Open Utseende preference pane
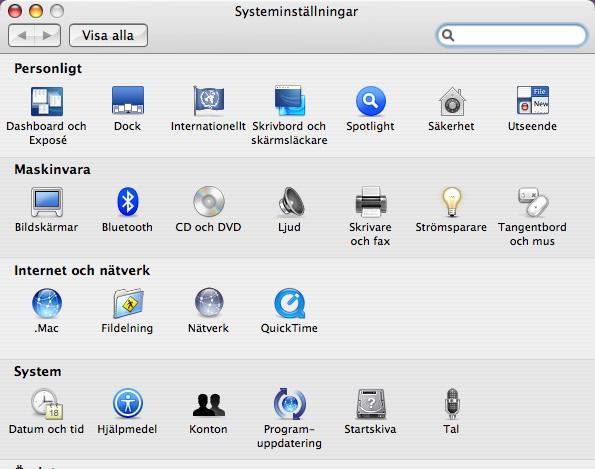The height and width of the screenshot is (469, 595). 533,100
